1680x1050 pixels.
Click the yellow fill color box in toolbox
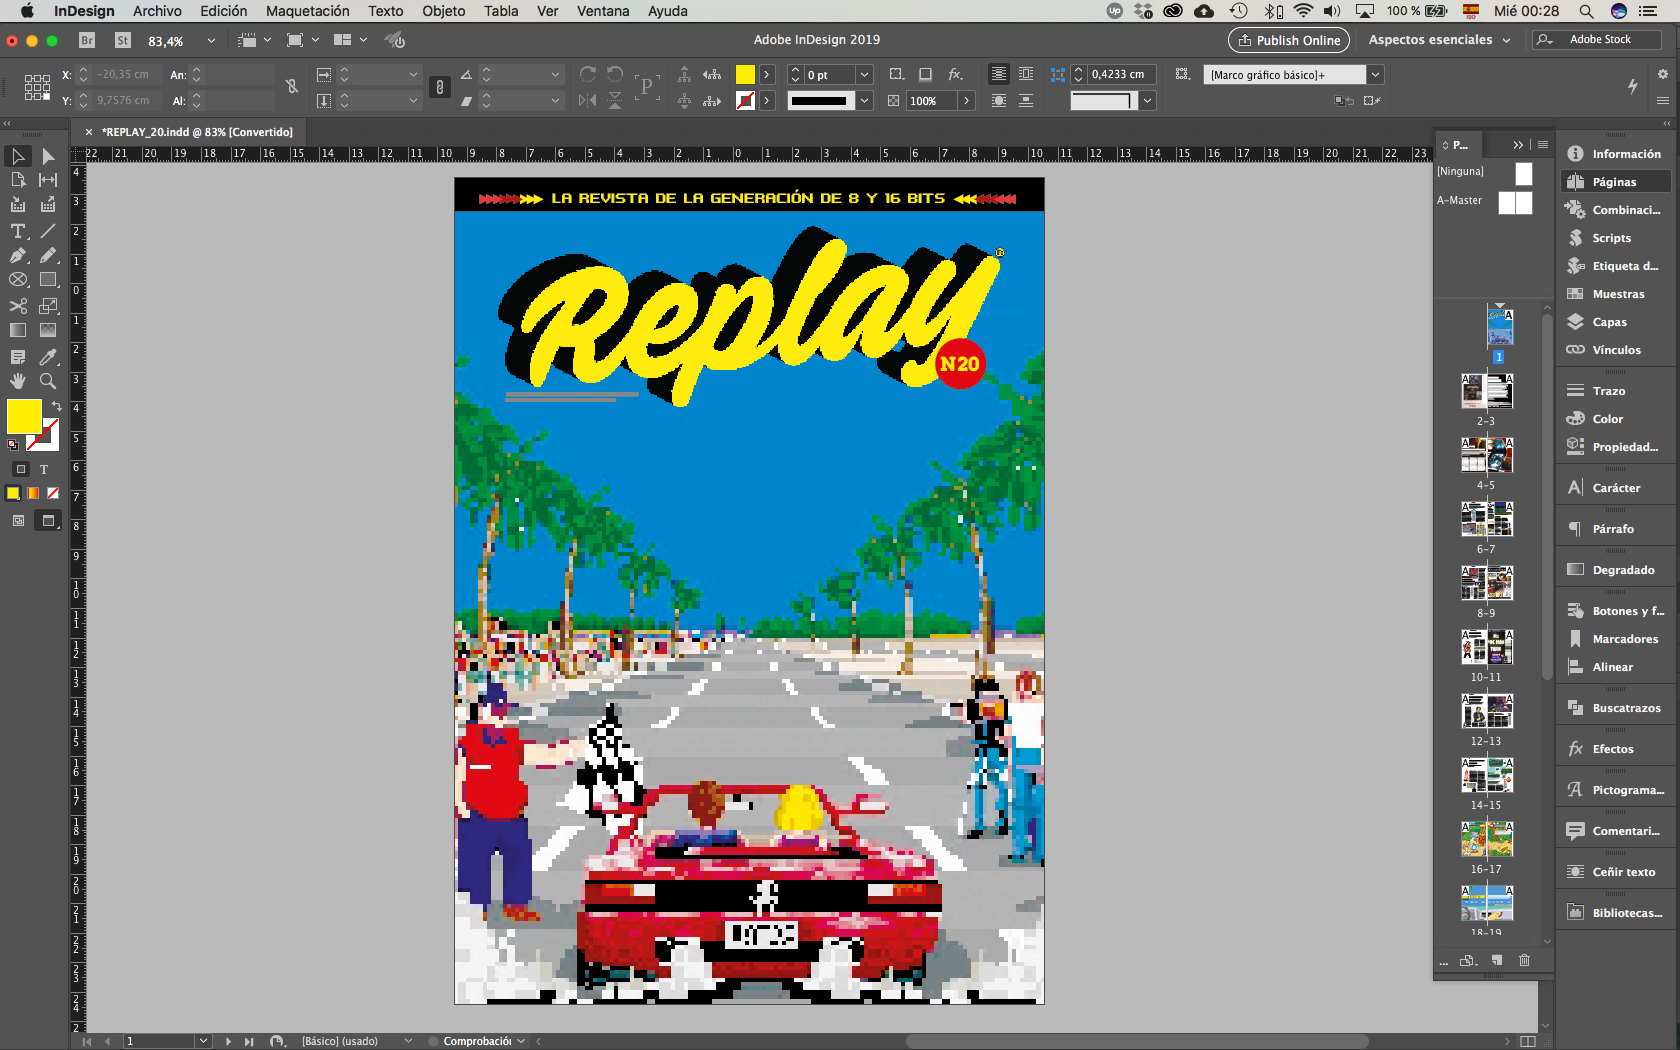(24, 416)
